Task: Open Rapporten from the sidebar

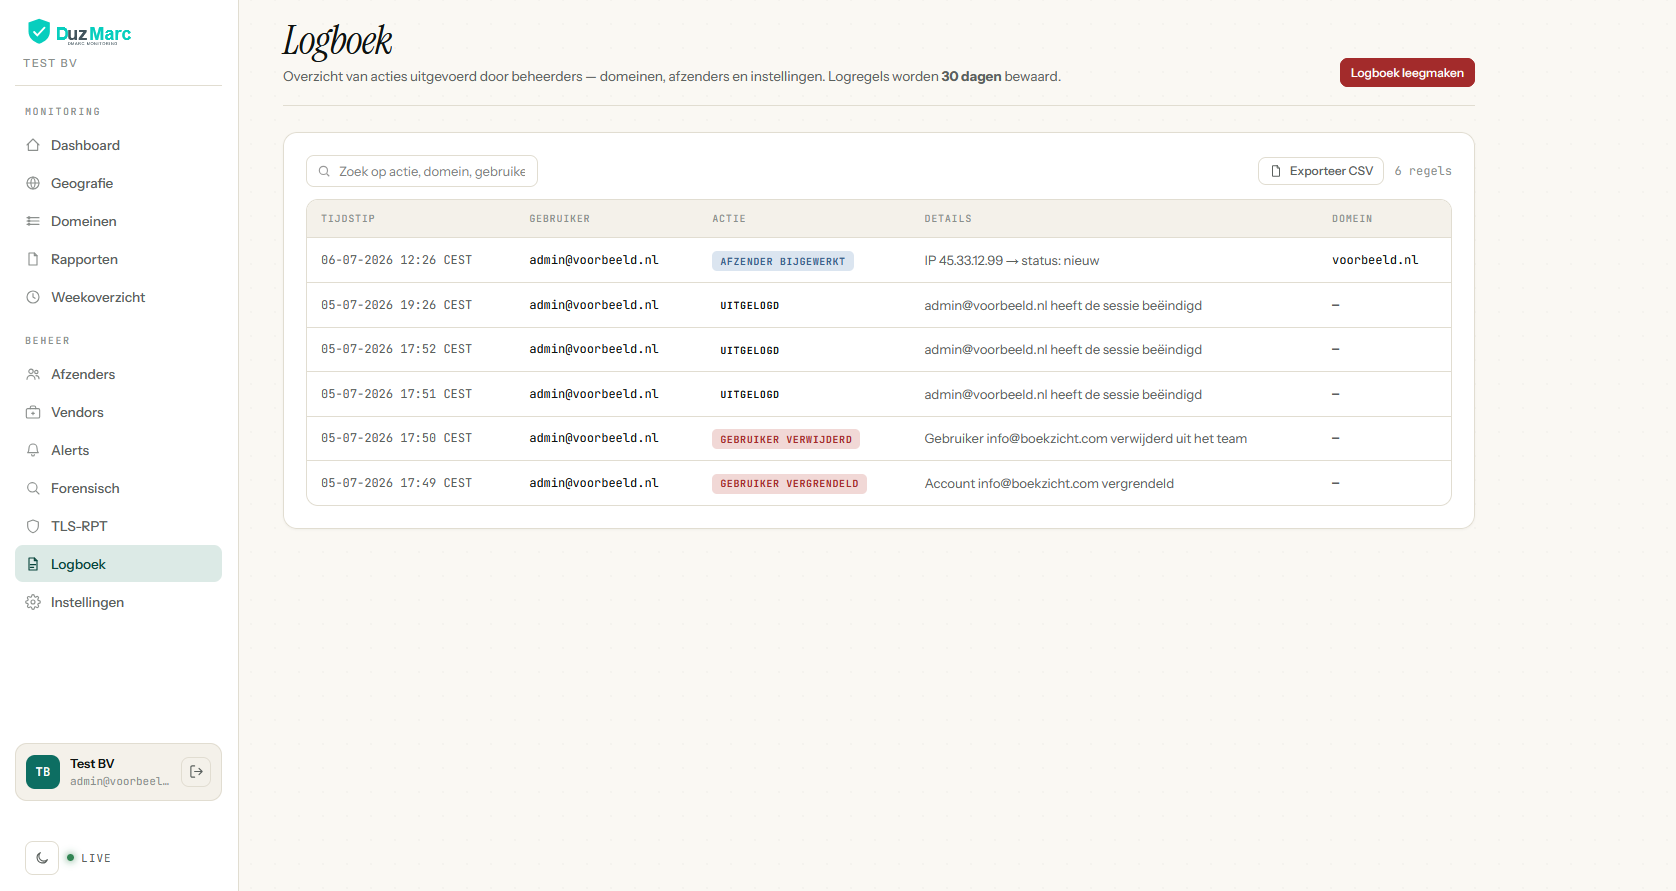Action: (x=118, y=259)
